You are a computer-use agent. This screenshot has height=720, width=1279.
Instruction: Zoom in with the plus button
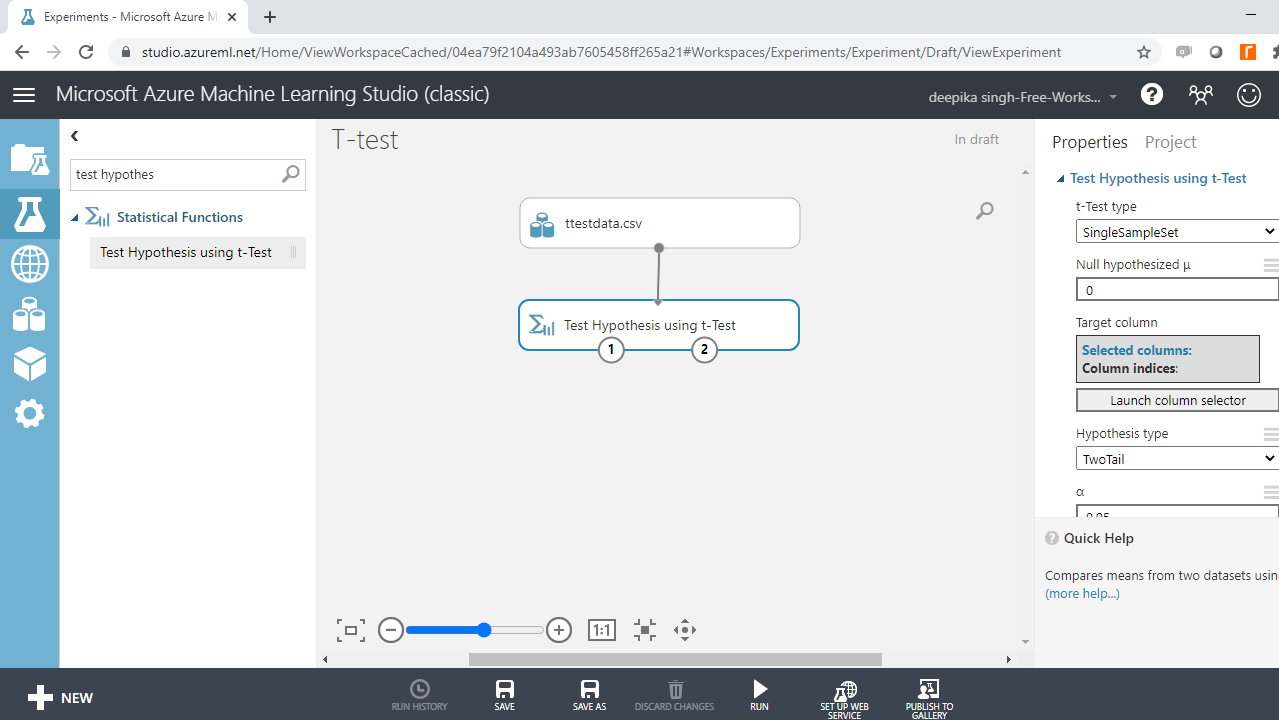559,630
